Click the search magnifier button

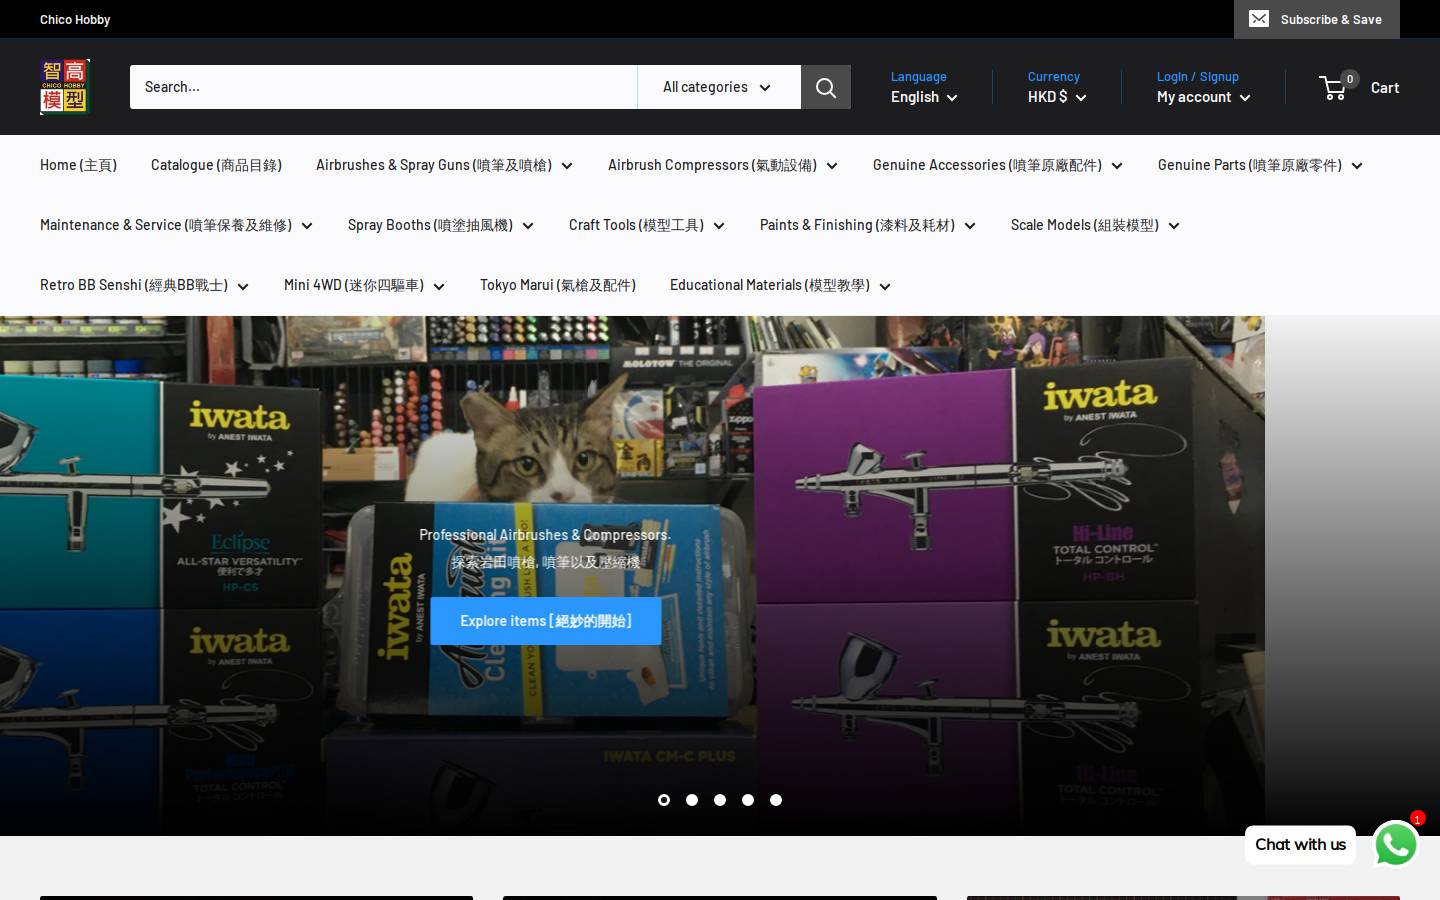(x=826, y=87)
